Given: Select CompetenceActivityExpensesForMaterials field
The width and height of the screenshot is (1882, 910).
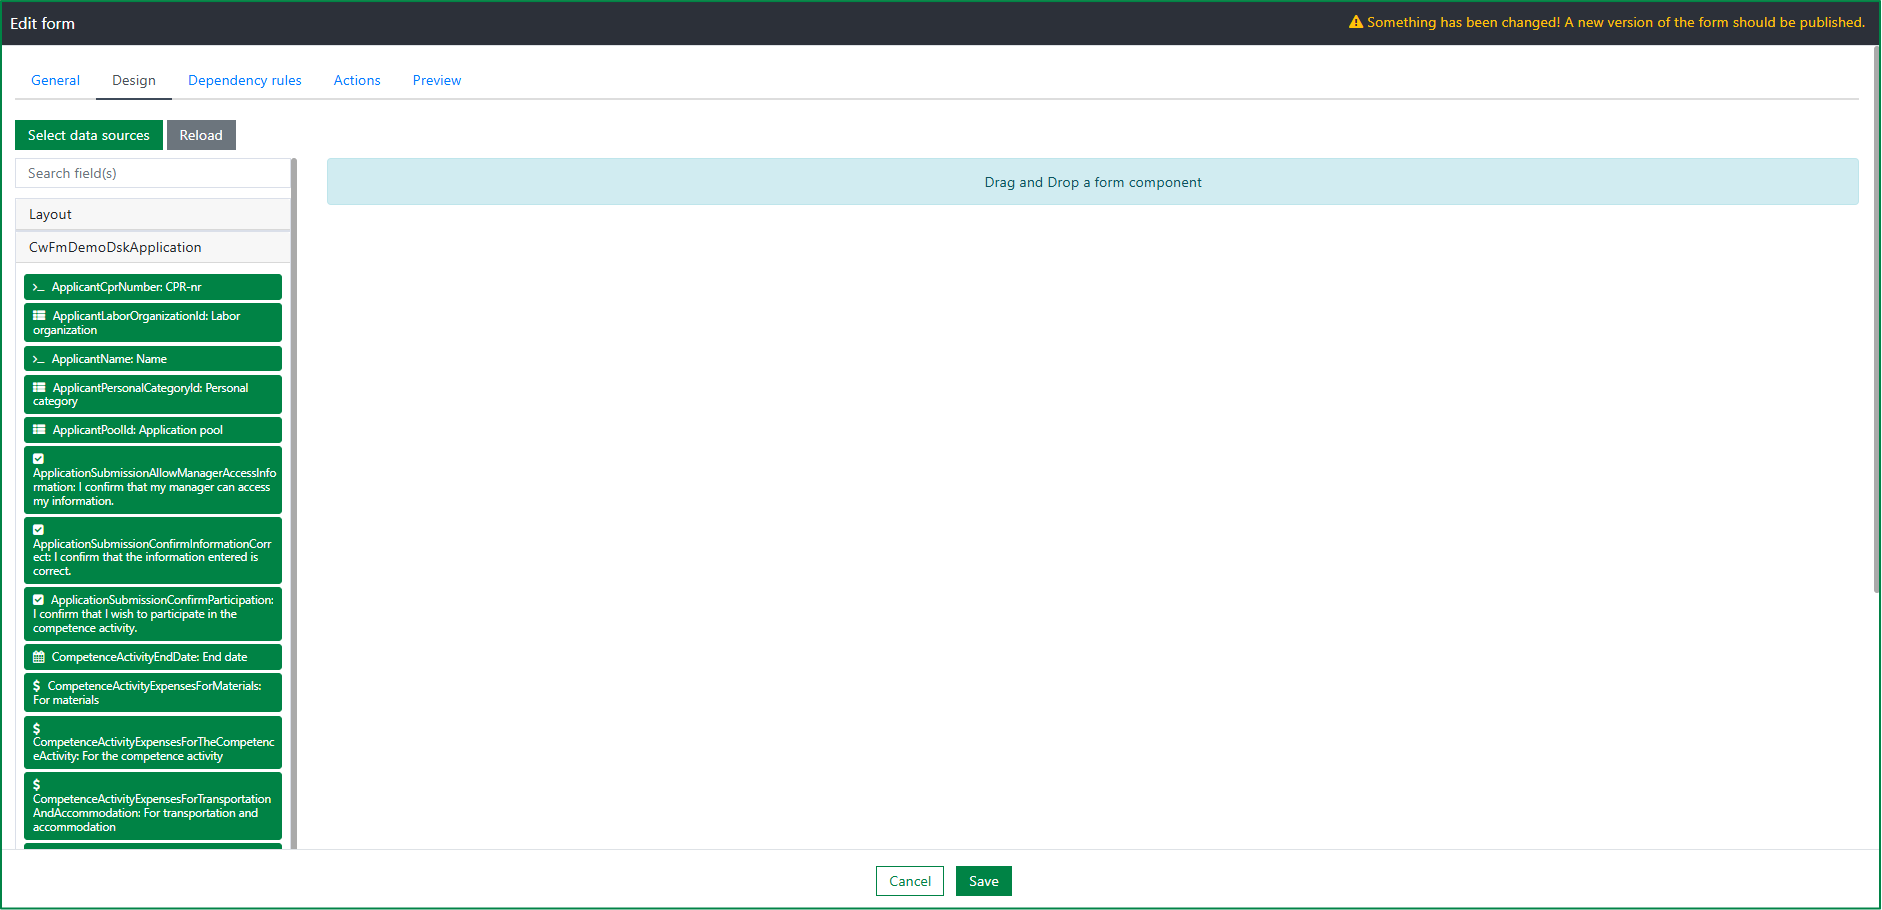Looking at the screenshot, I should [153, 693].
